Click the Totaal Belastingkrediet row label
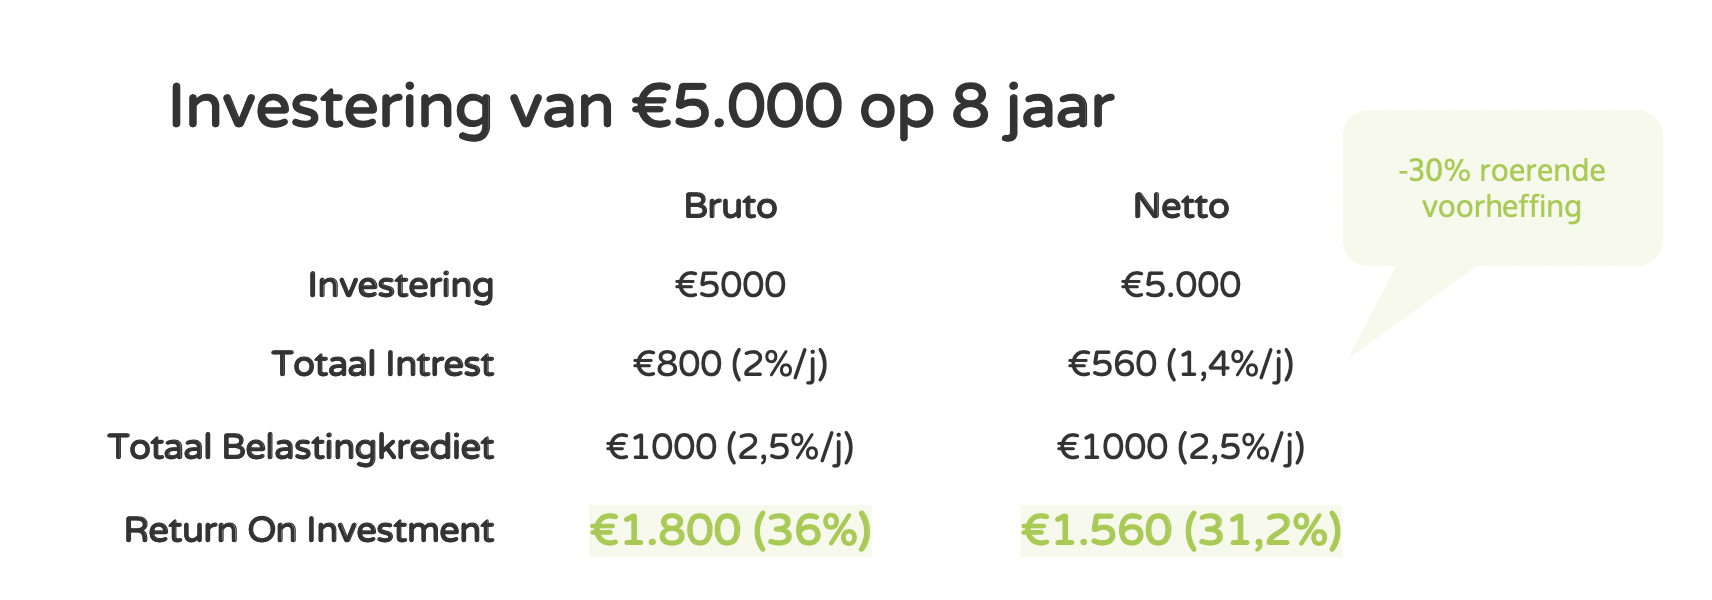This screenshot has height=600, width=1712. [x=301, y=447]
